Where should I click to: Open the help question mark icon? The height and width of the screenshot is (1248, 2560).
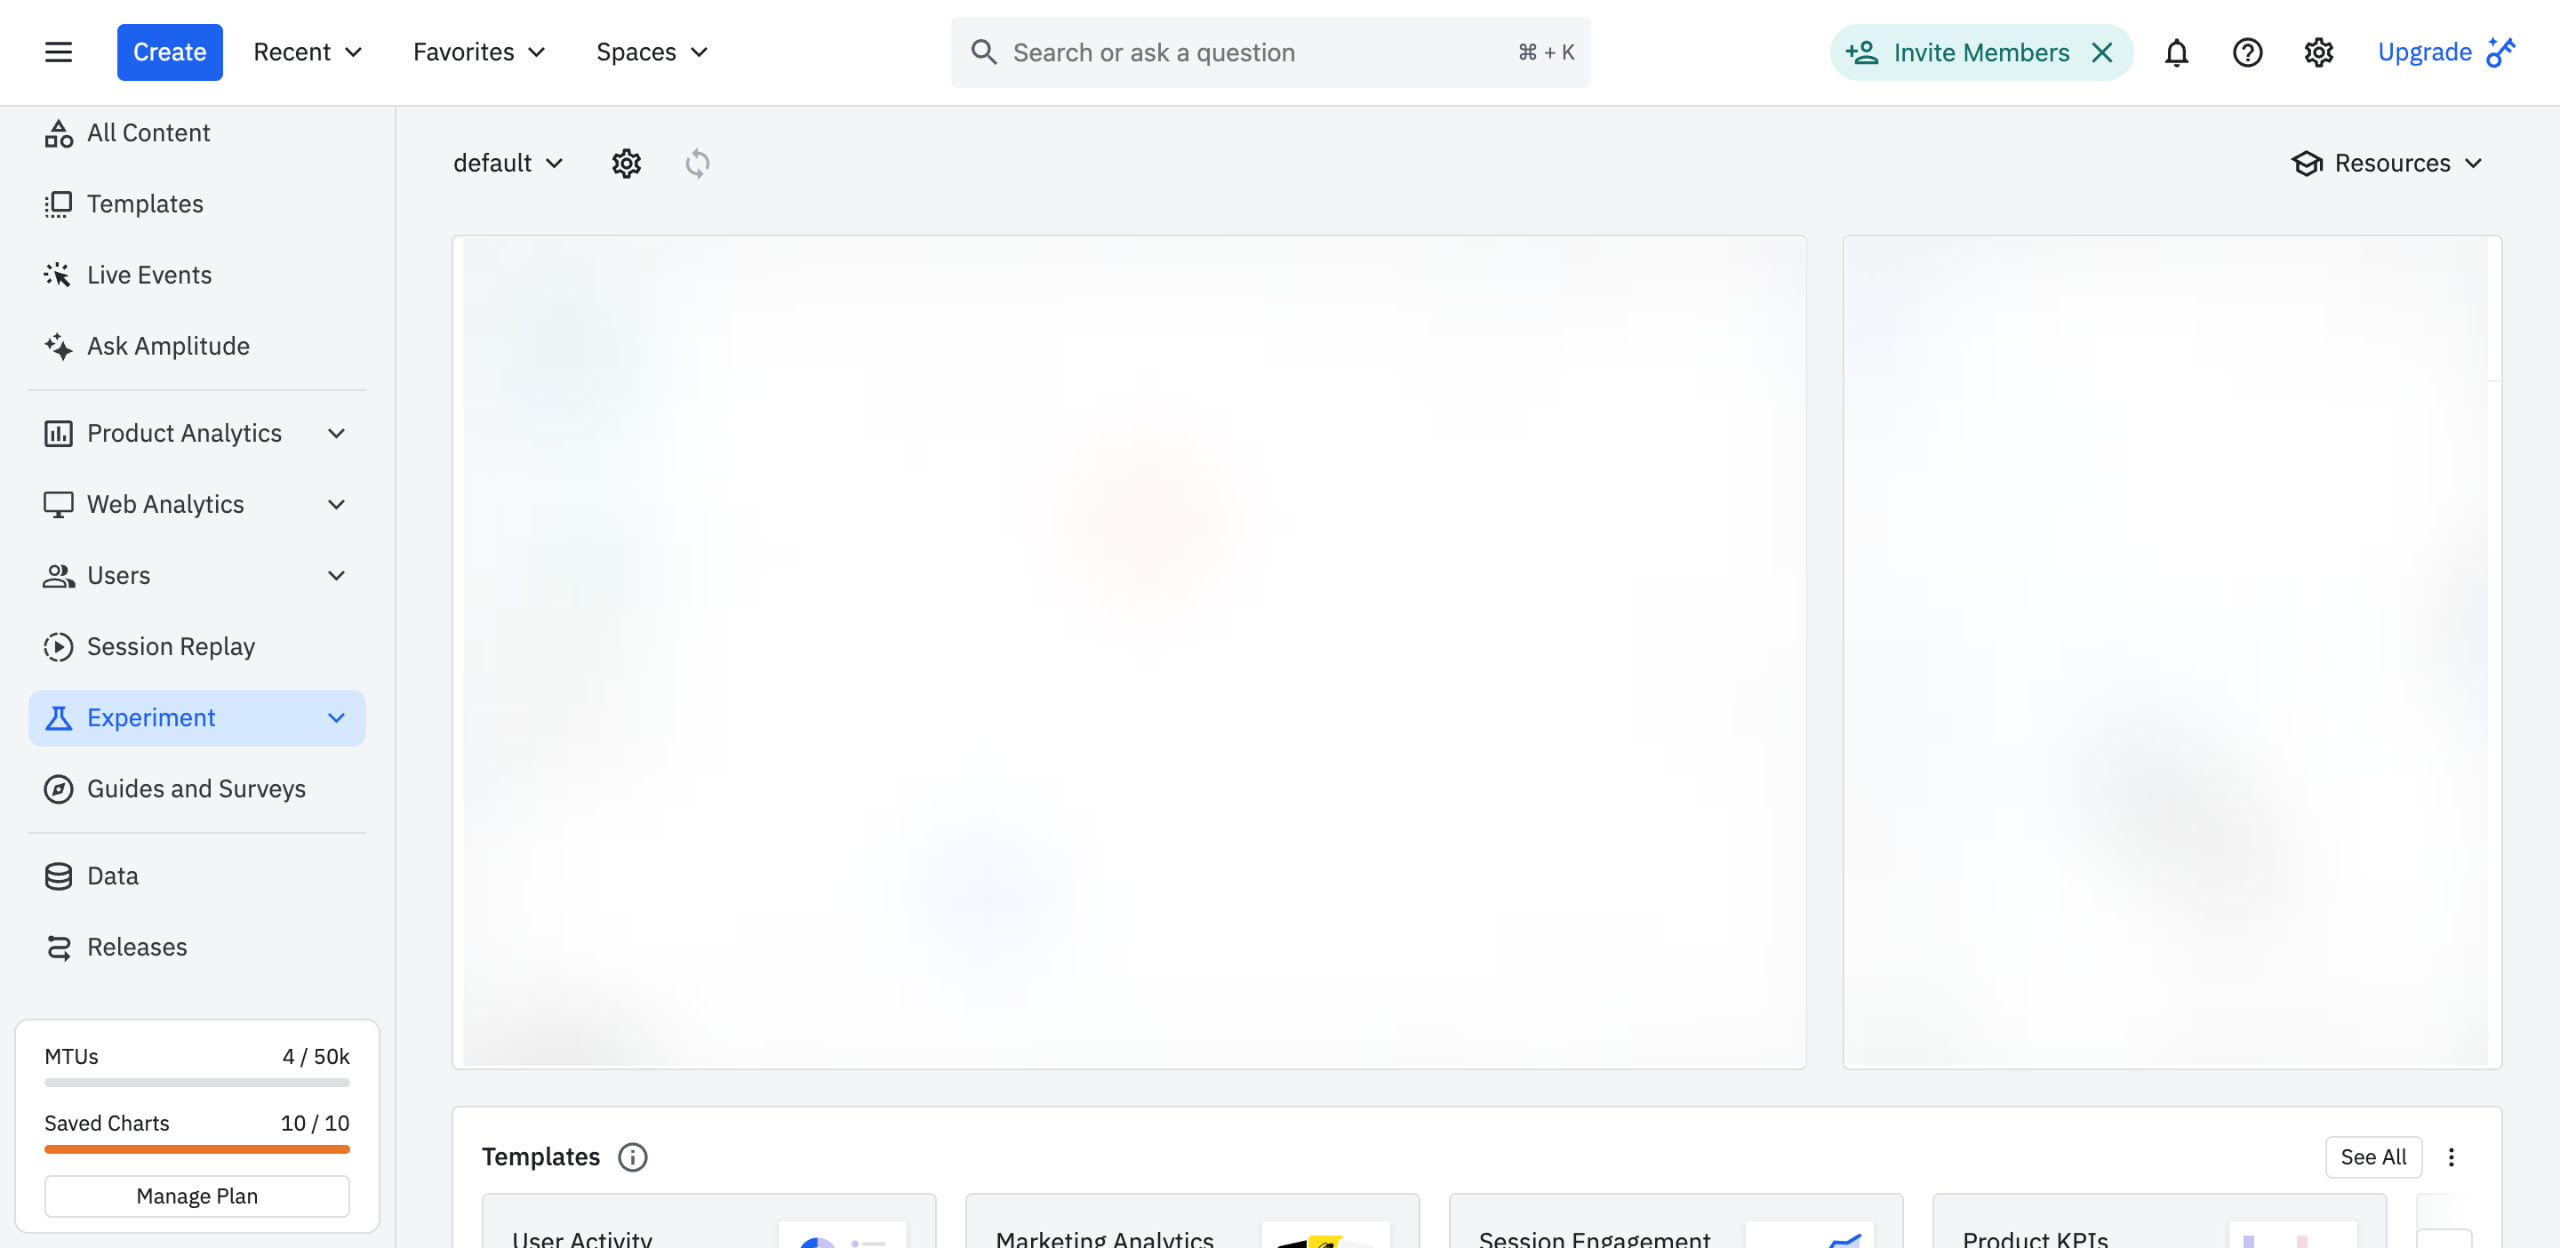[x=2247, y=52]
